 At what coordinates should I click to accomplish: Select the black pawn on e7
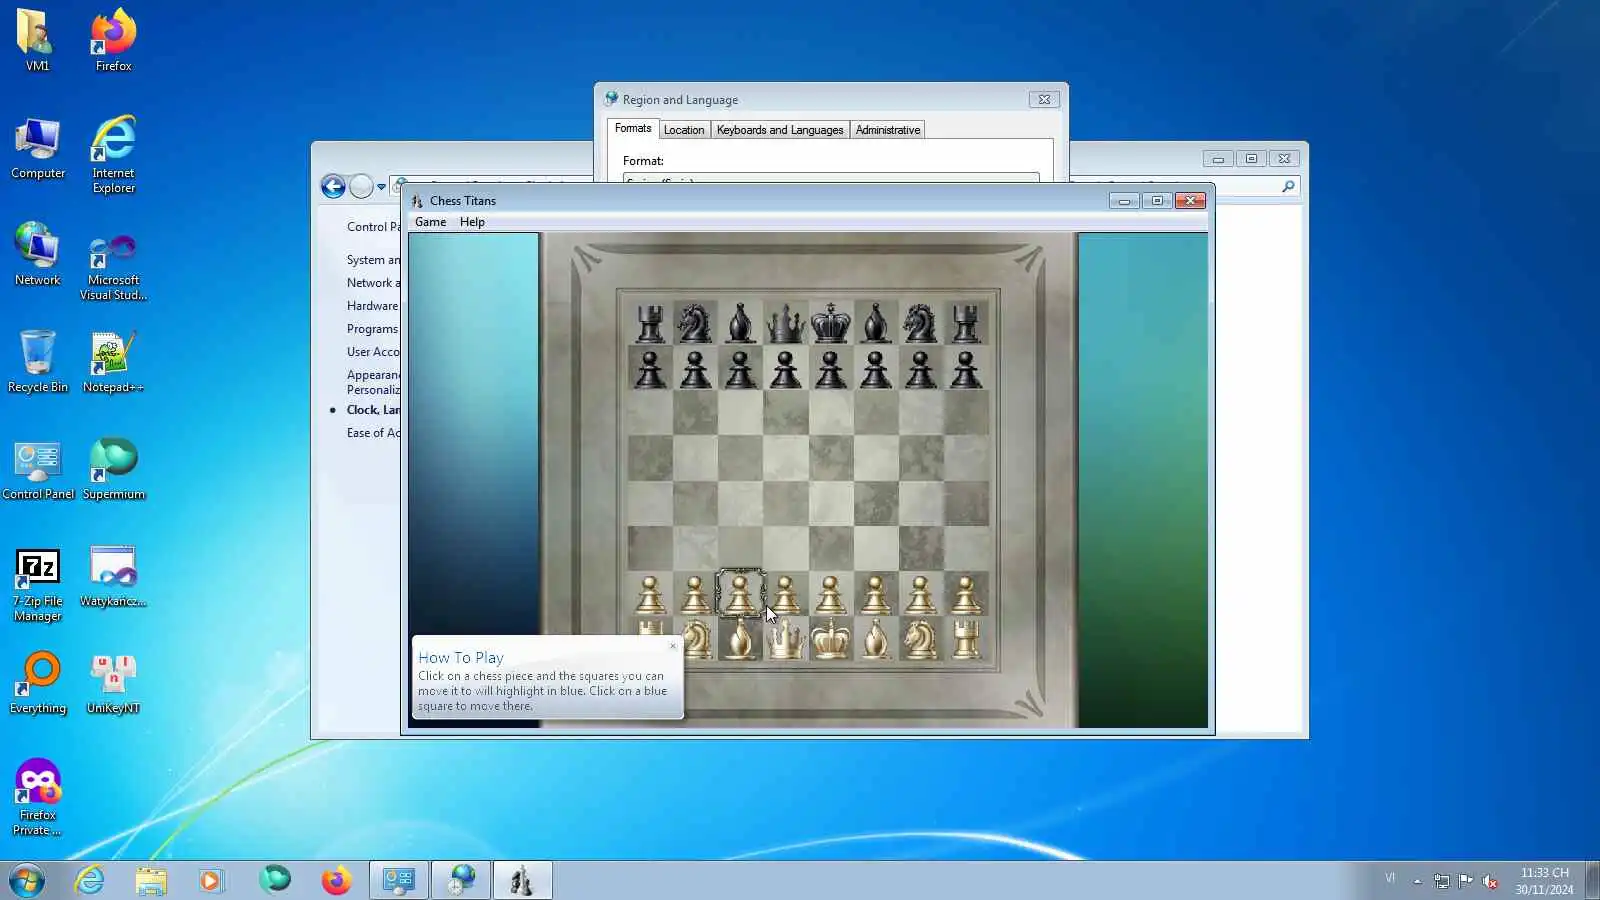point(830,369)
